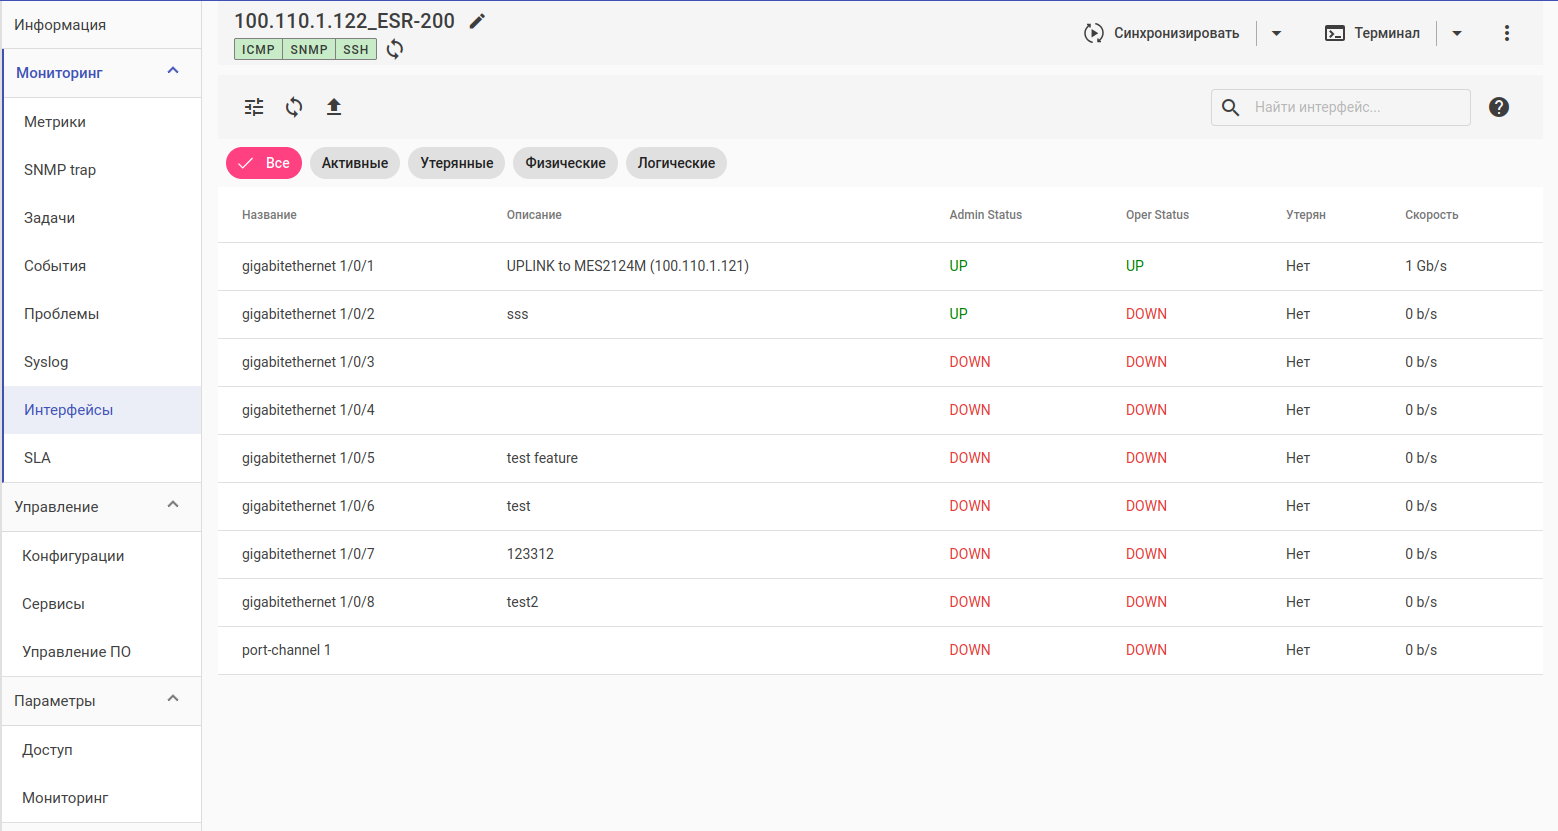Select row gigabitethernet 1/0/1
Viewport: 1558px width, 831px height.
[x=880, y=266]
